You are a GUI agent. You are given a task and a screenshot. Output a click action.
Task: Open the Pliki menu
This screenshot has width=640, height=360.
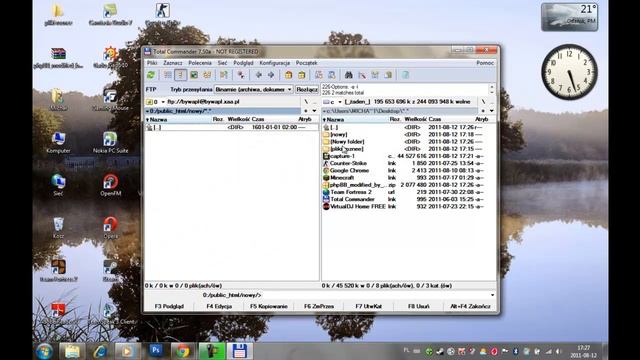click(x=152, y=63)
